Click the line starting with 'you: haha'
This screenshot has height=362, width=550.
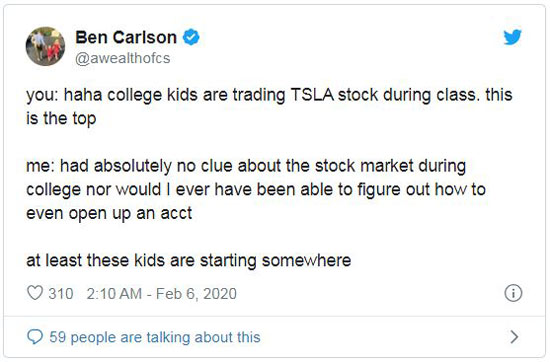(x=269, y=95)
